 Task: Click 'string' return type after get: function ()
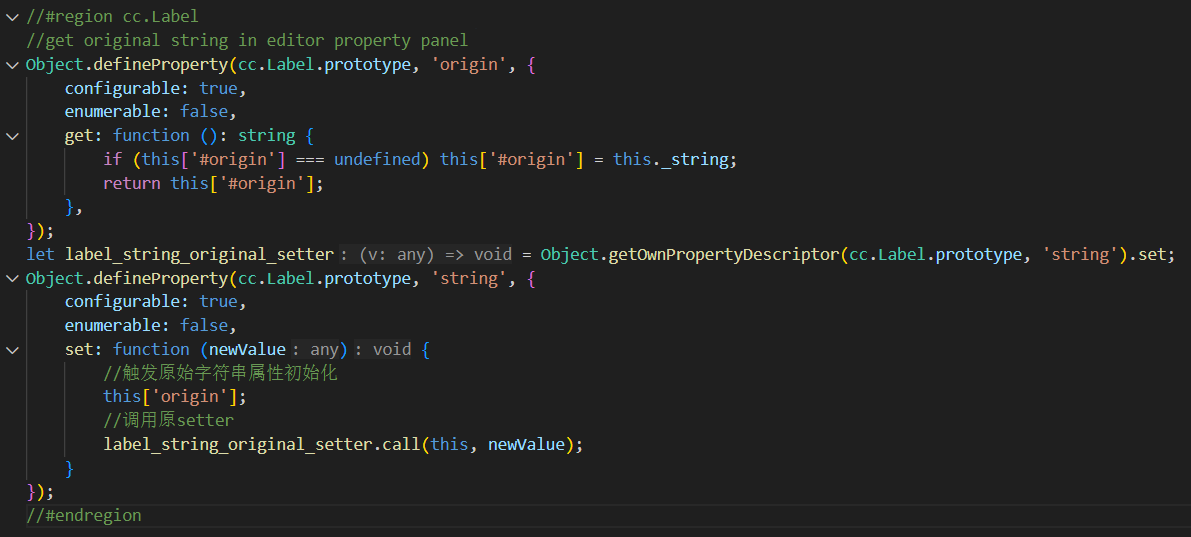(267, 136)
